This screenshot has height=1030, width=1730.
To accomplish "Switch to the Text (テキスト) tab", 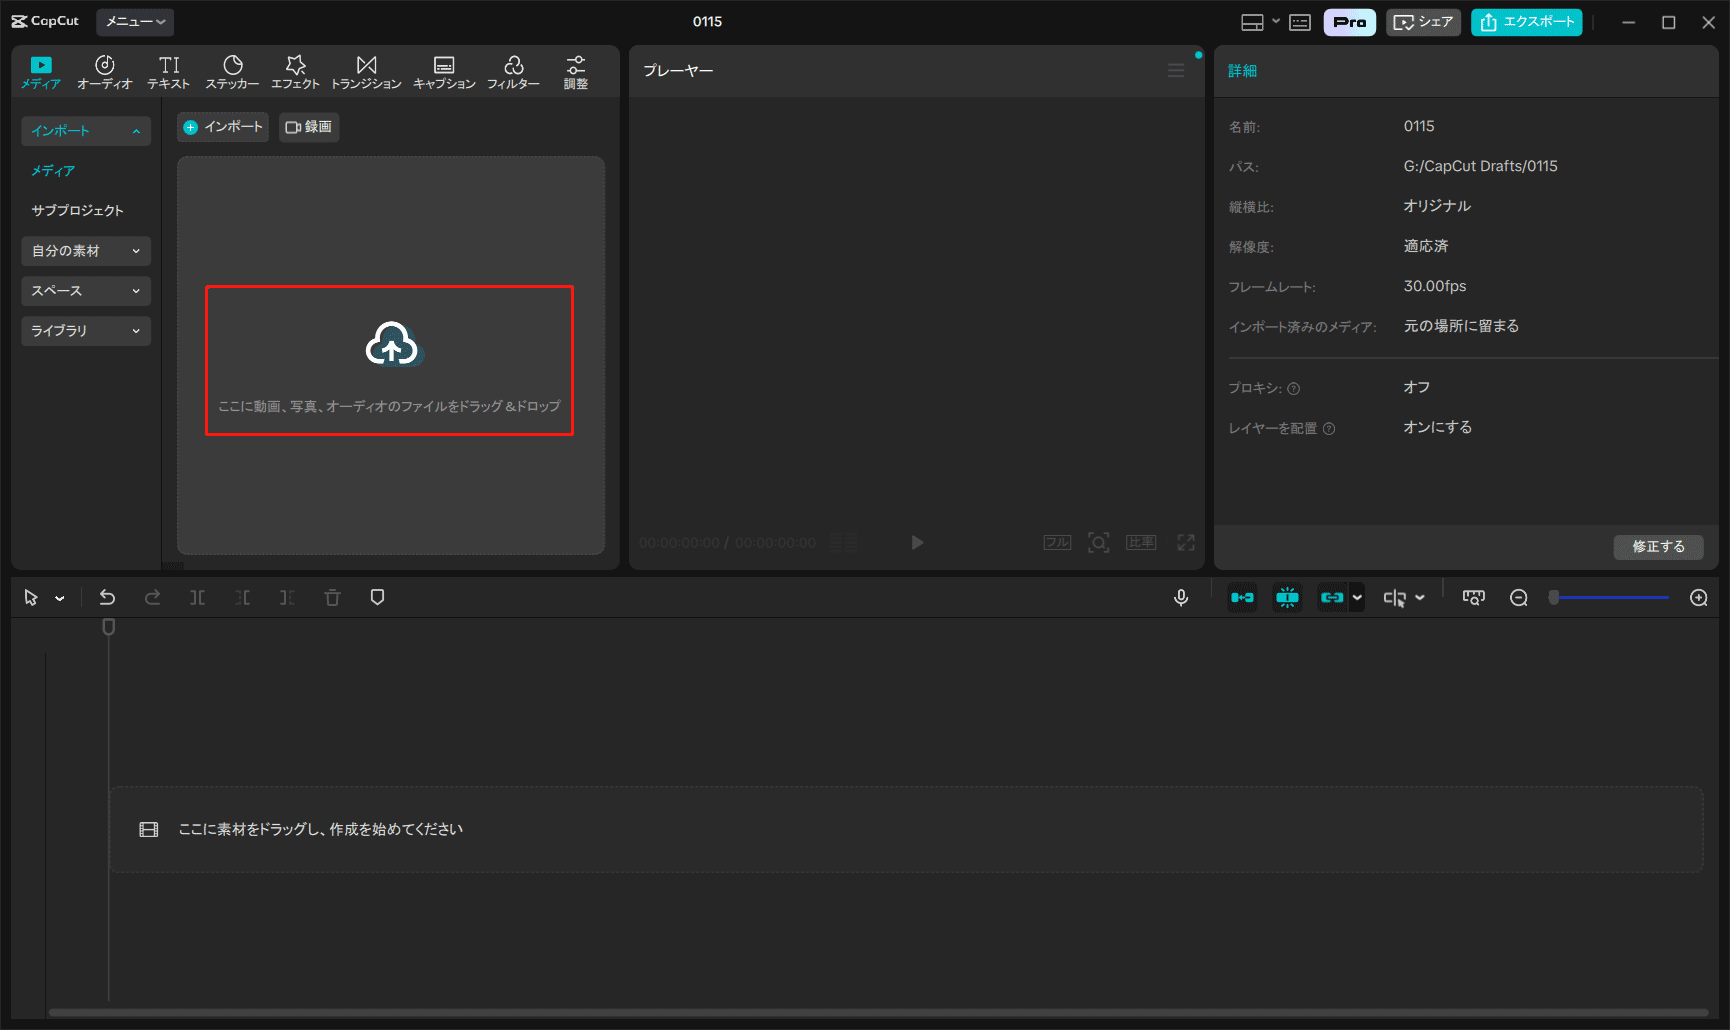I will tap(169, 72).
